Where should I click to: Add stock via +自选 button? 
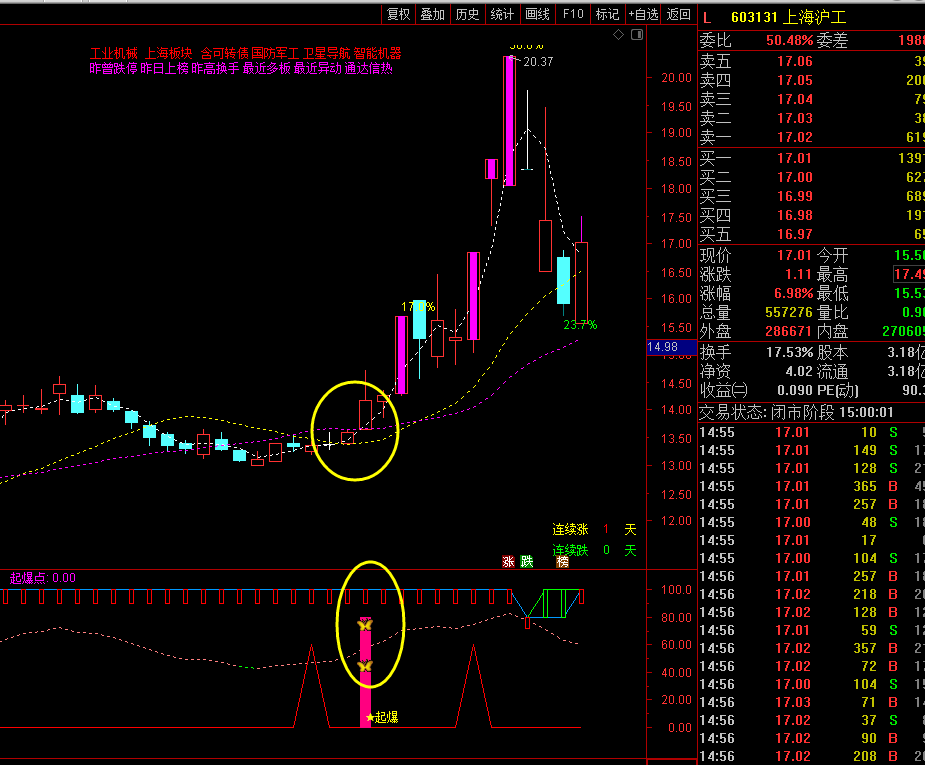click(643, 14)
